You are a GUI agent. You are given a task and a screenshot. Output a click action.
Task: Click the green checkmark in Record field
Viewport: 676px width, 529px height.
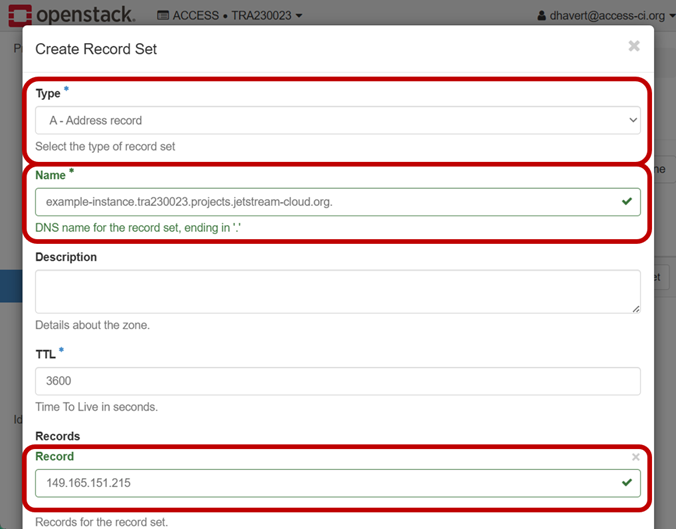tap(626, 483)
